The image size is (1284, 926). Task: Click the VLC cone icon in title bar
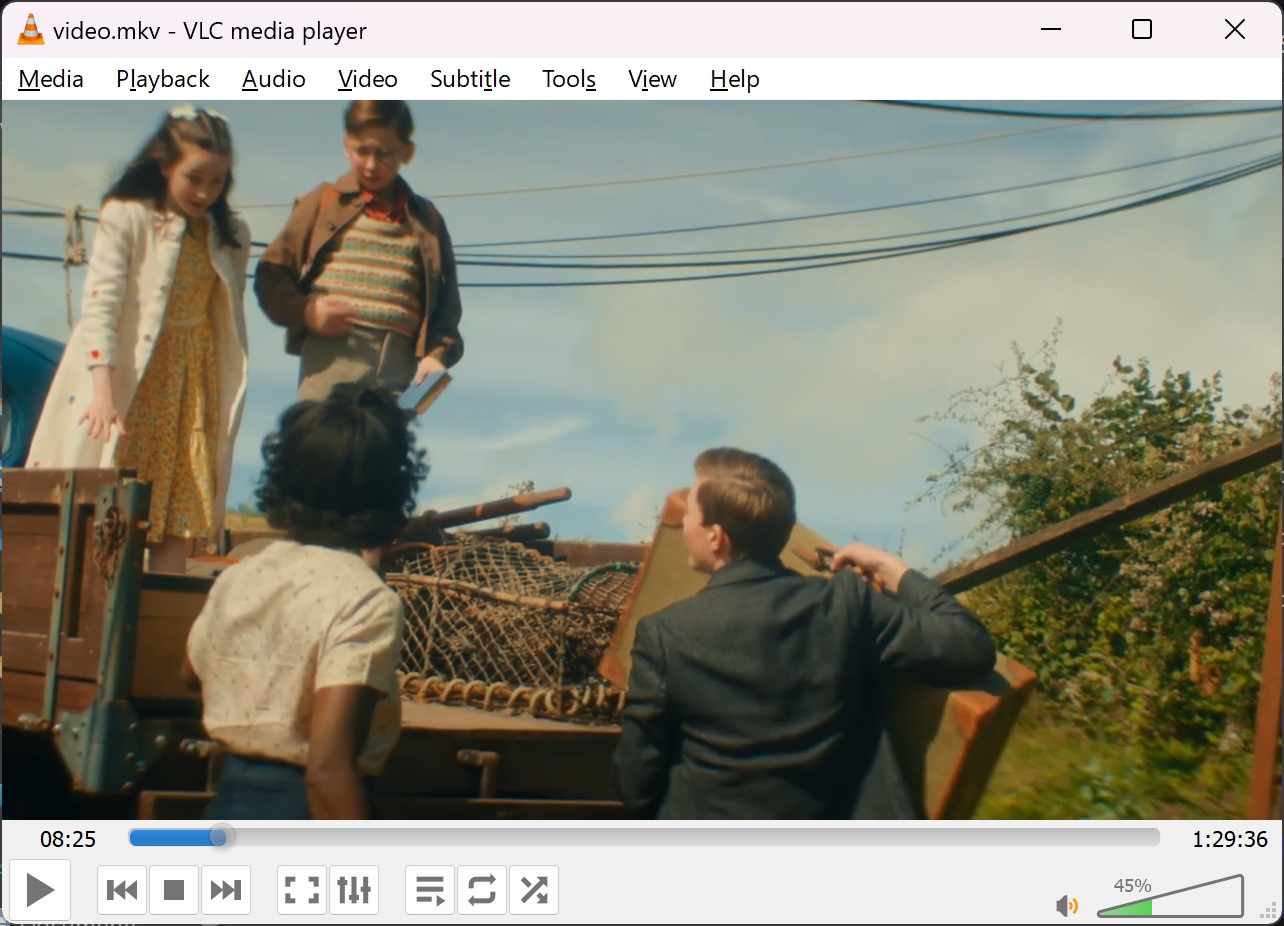[x=31, y=30]
